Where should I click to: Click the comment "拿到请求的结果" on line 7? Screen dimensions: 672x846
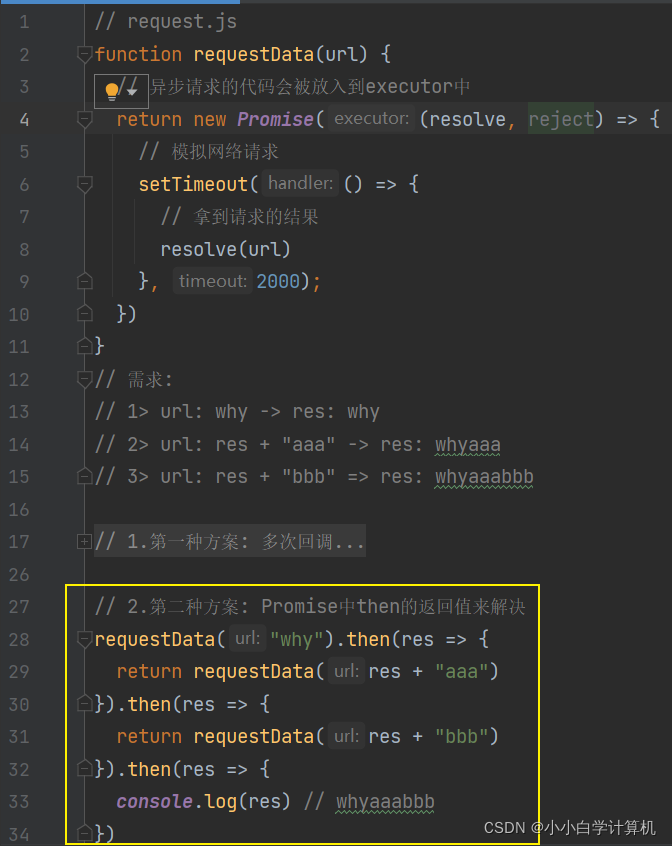[x=256, y=217]
